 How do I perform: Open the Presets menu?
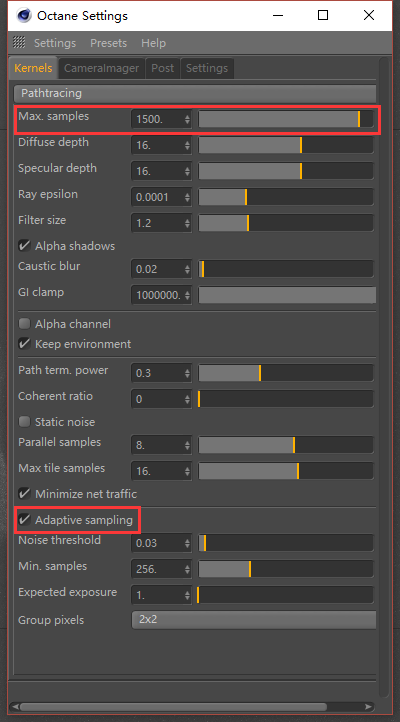click(x=109, y=43)
